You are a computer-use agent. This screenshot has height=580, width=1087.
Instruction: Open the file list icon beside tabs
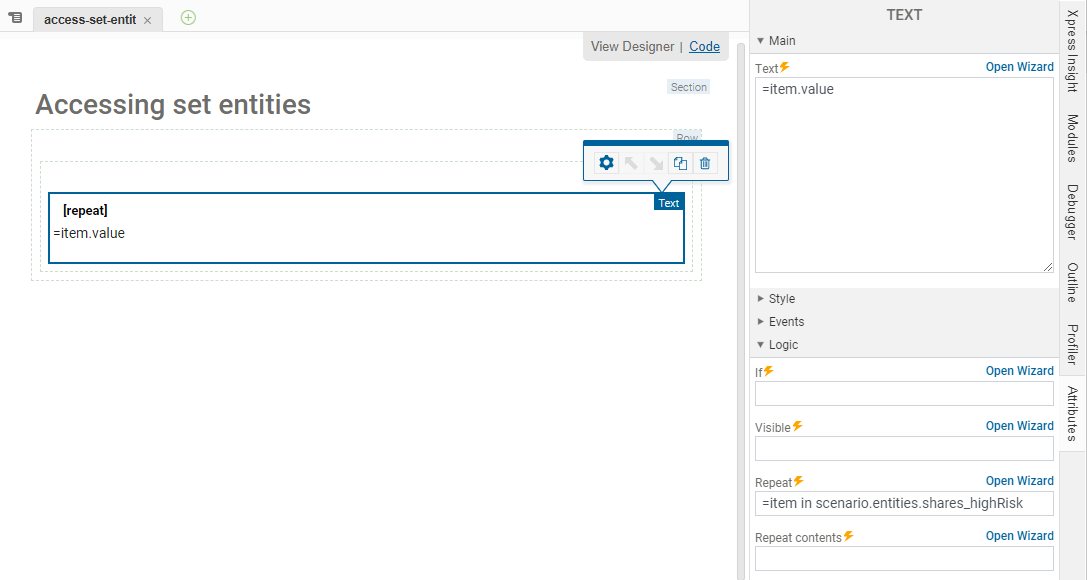coord(15,18)
